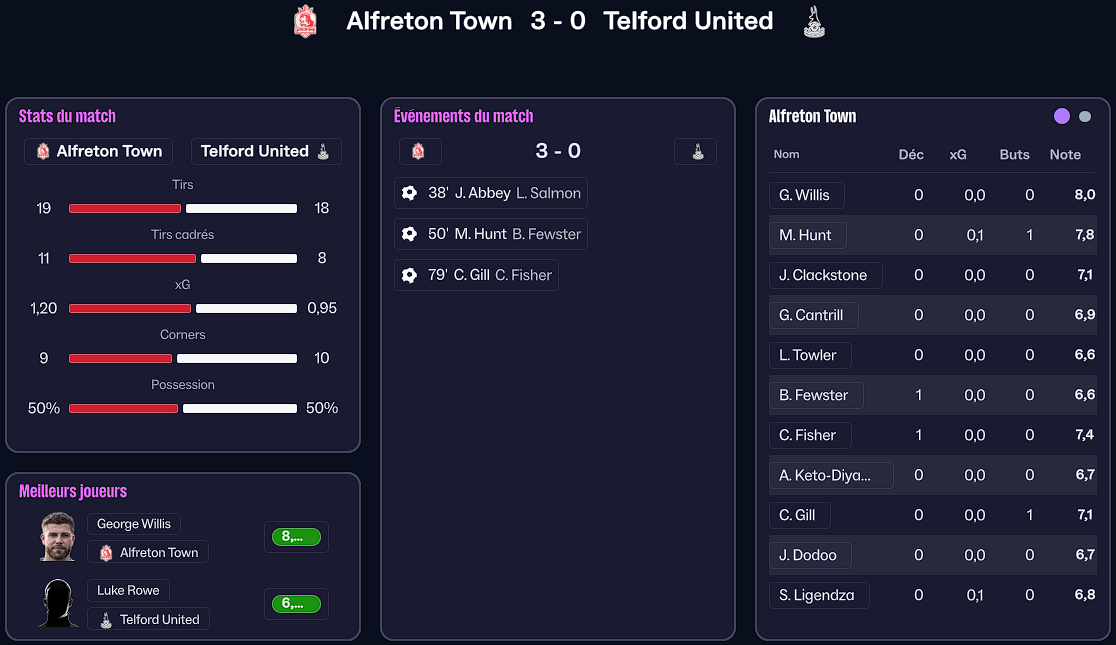Click the Luke Rowe silhouette photo
1116x645 pixels.
coord(58,603)
